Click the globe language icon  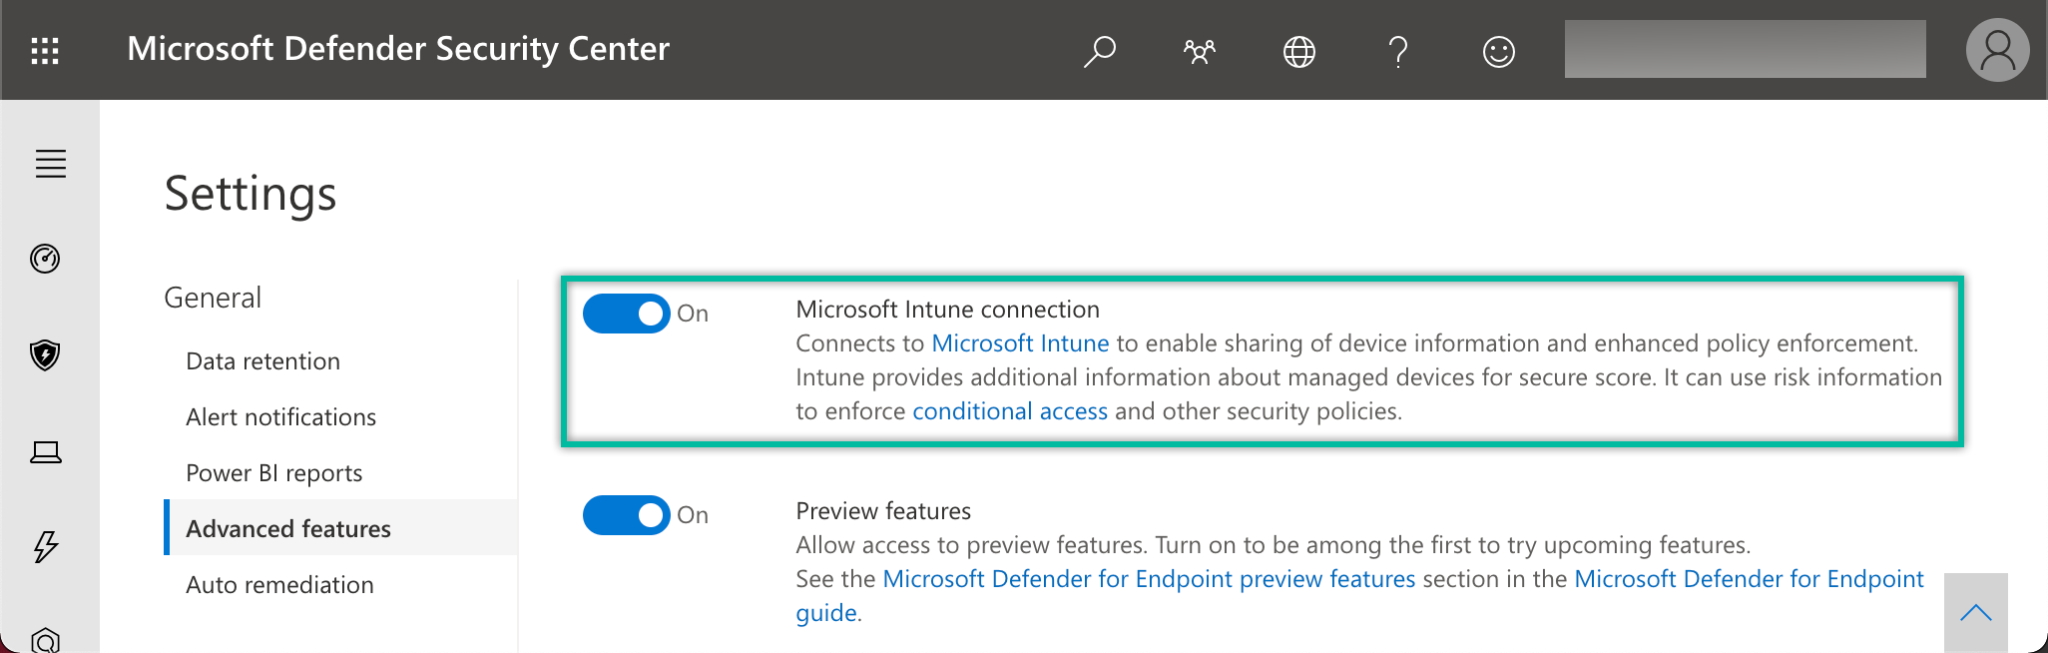(x=1299, y=50)
